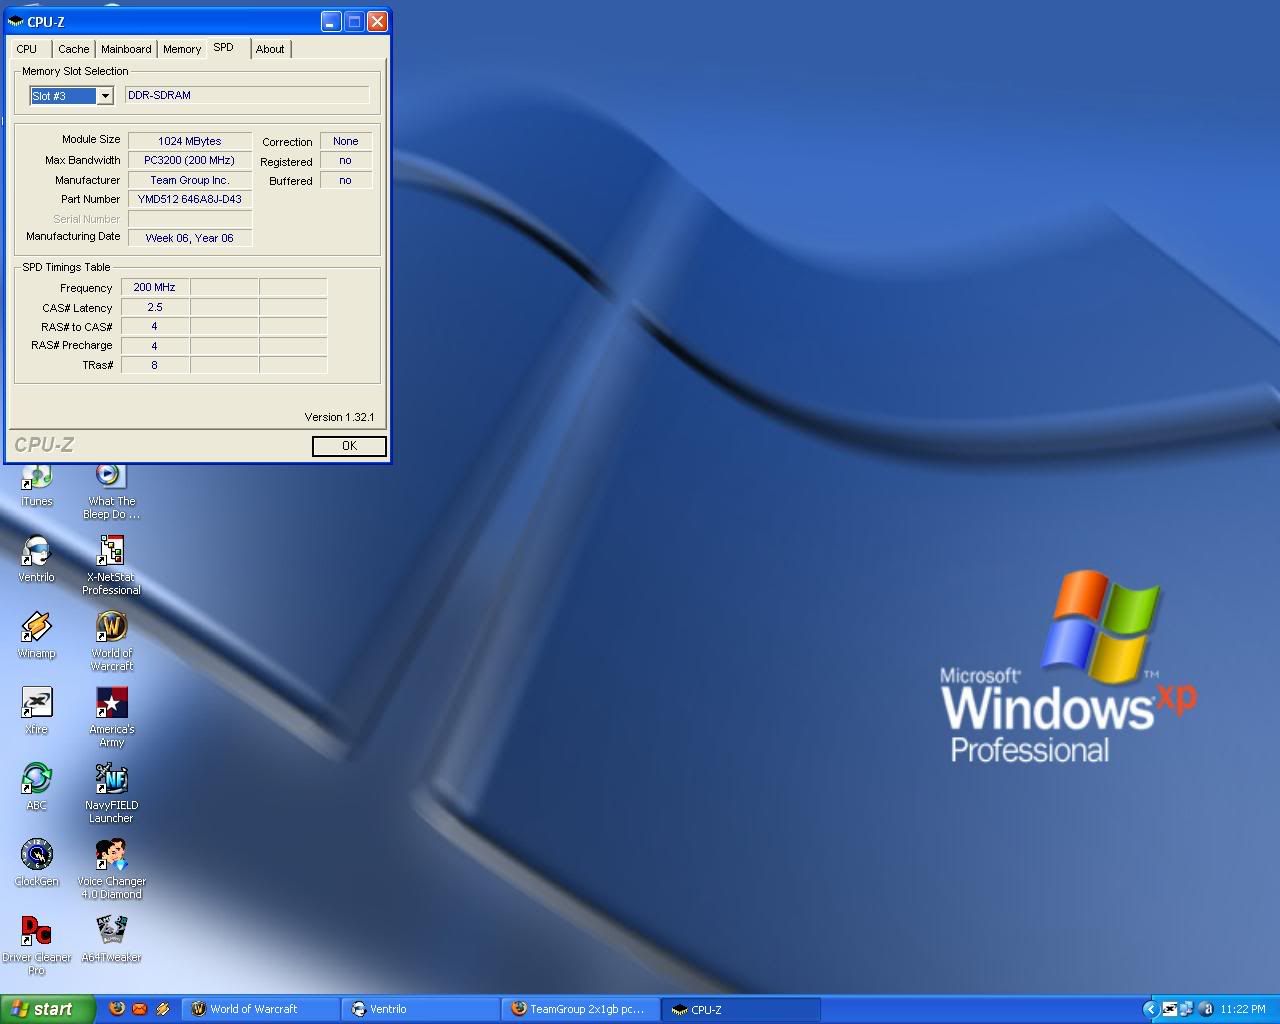Viewport: 1280px width, 1024px height.
Task: Open the Mainboard tab
Action: point(126,49)
